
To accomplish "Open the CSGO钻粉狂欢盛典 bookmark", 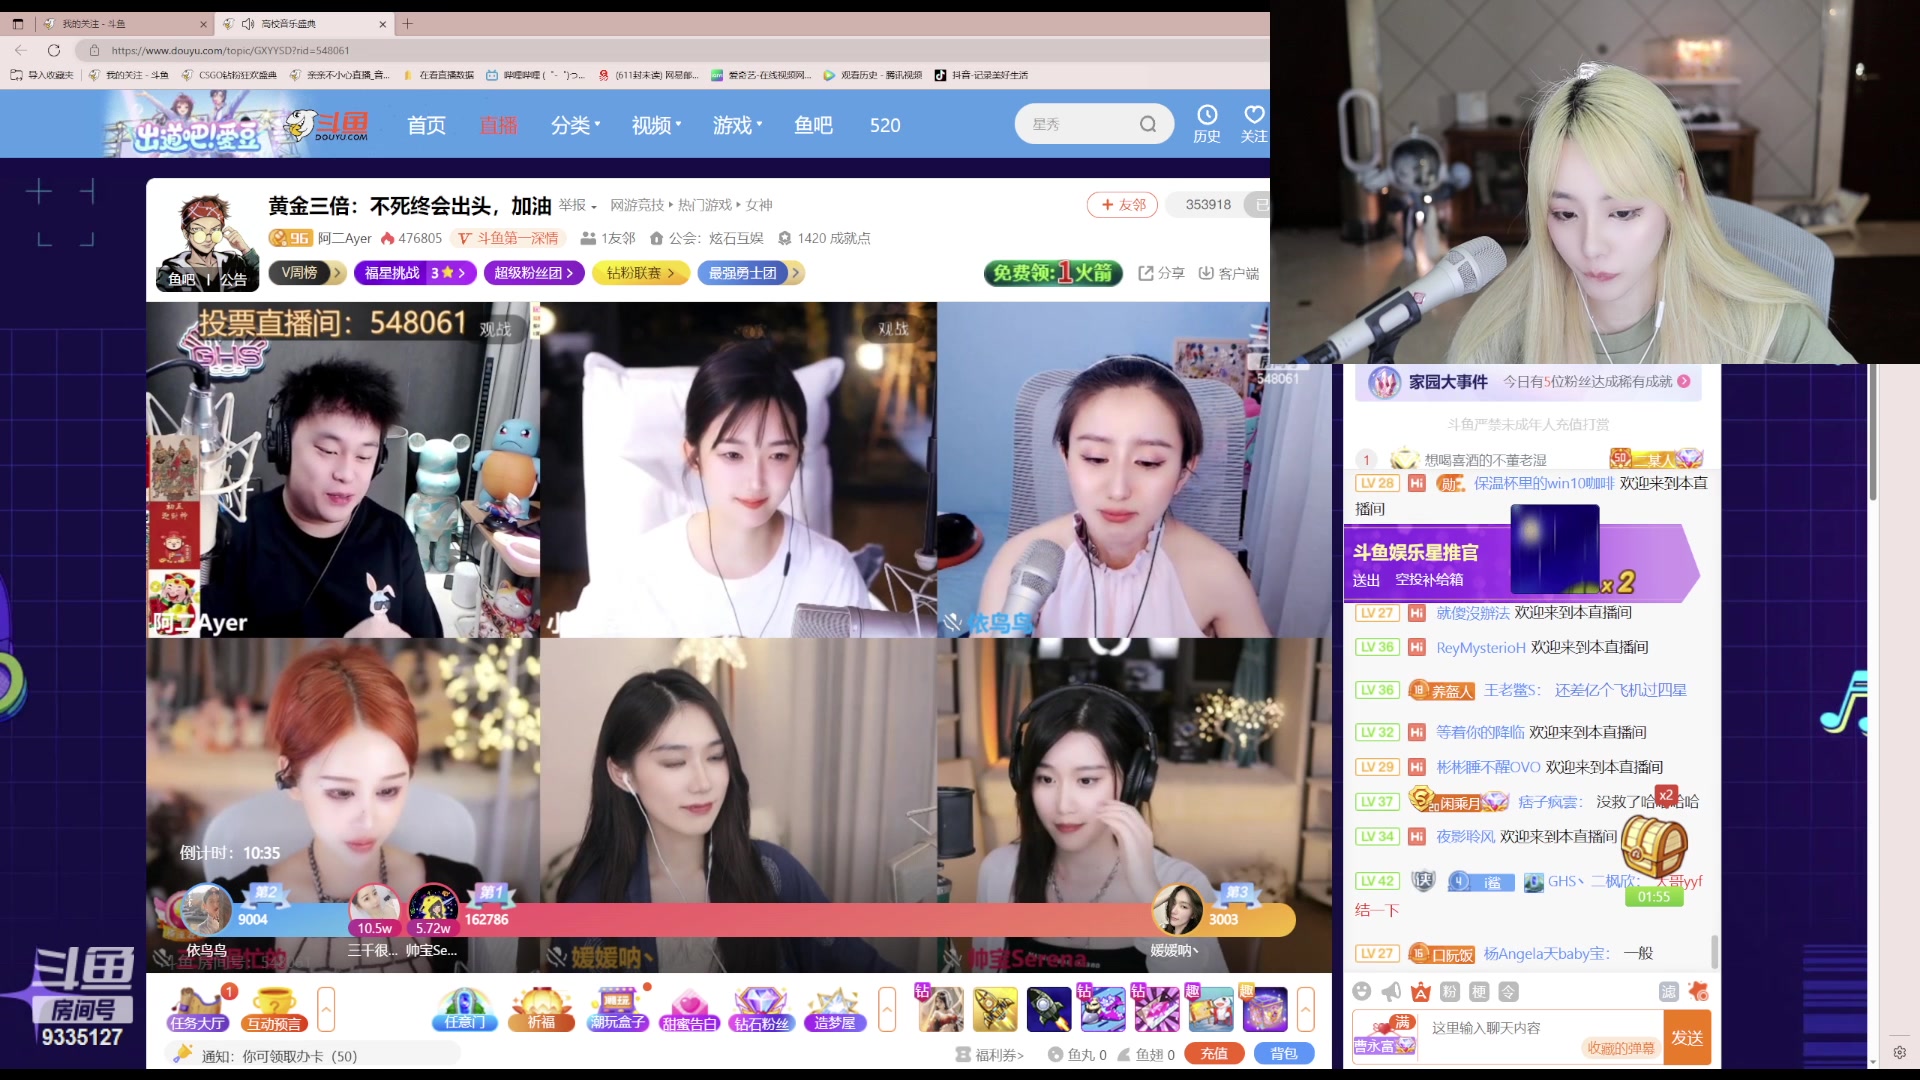I will [230, 75].
